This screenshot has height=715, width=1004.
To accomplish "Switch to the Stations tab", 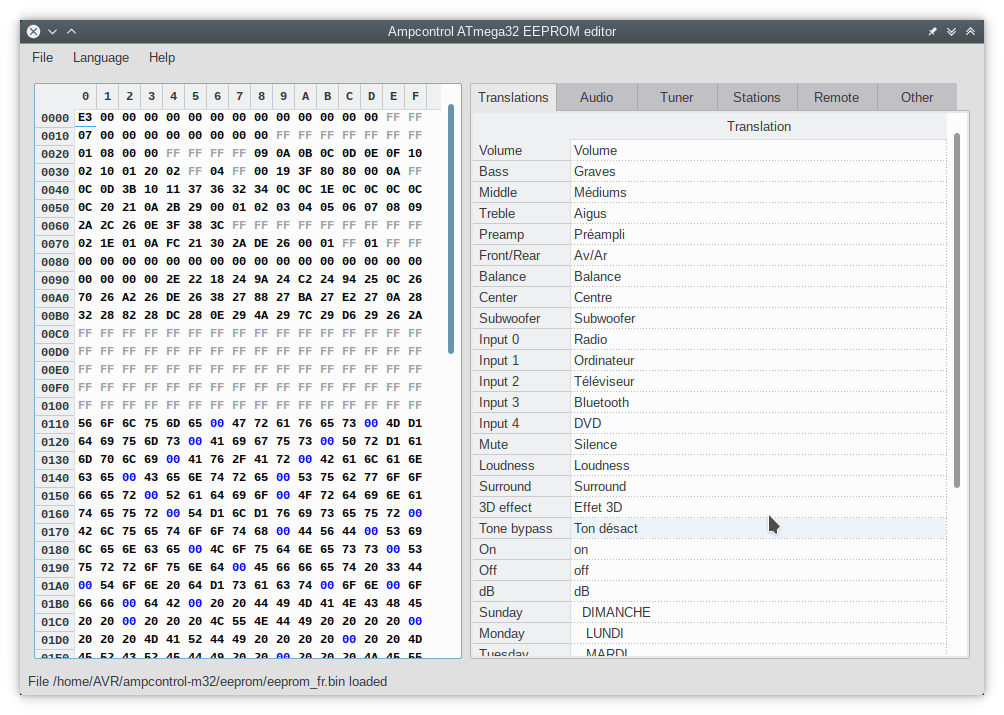I will click(756, 97).
